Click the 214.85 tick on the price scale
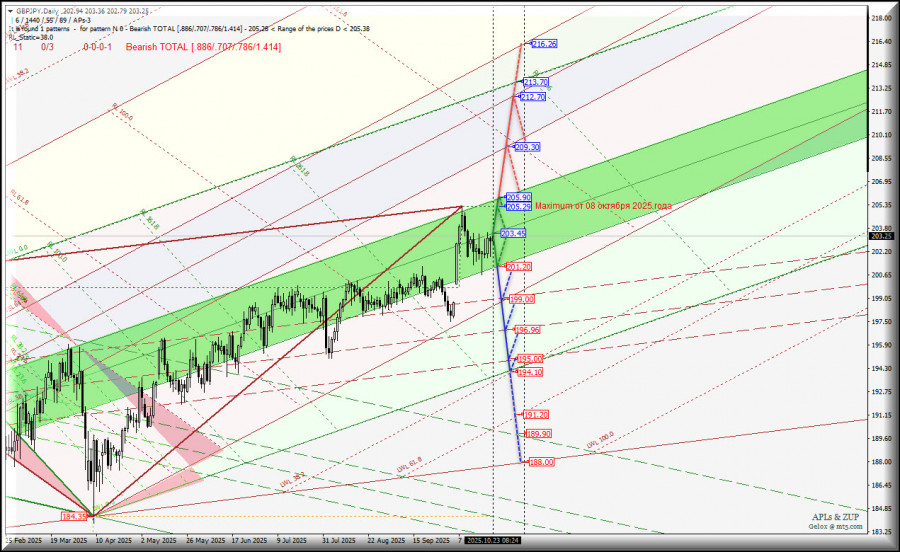This screenshot has width=900, height=552. pos(882,65)
